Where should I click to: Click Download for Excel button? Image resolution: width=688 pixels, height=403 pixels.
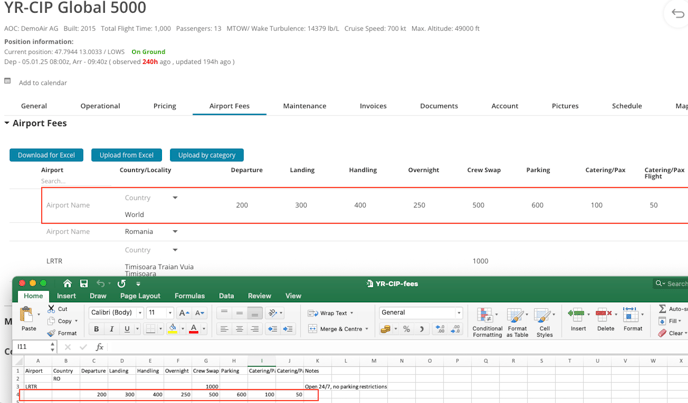pos(47,155)
